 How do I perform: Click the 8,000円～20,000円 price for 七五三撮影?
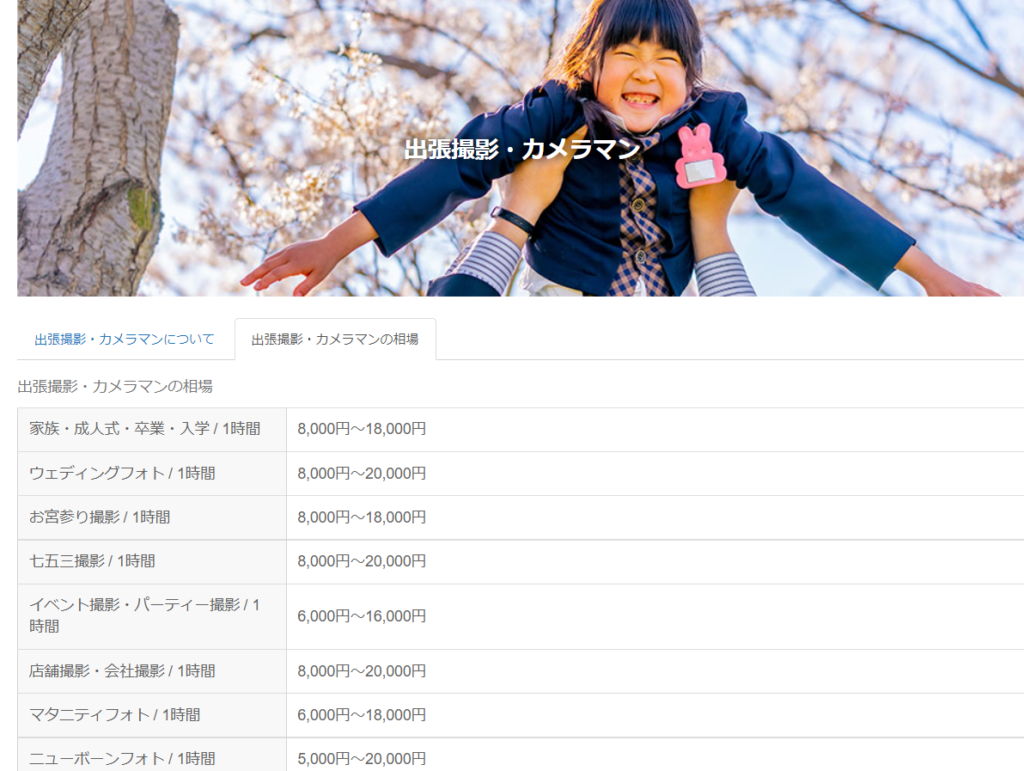tap(362, 561)
